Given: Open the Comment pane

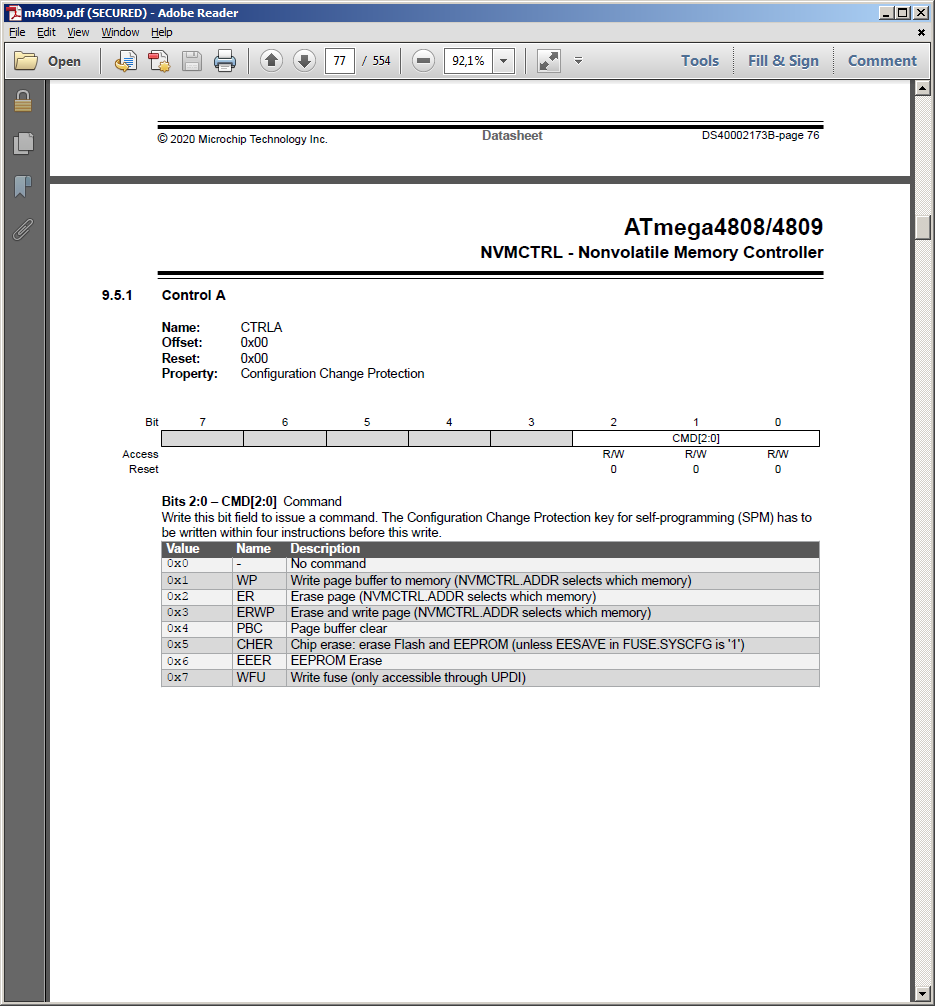Looking at the screenshot, I should [x=882, y=61].
